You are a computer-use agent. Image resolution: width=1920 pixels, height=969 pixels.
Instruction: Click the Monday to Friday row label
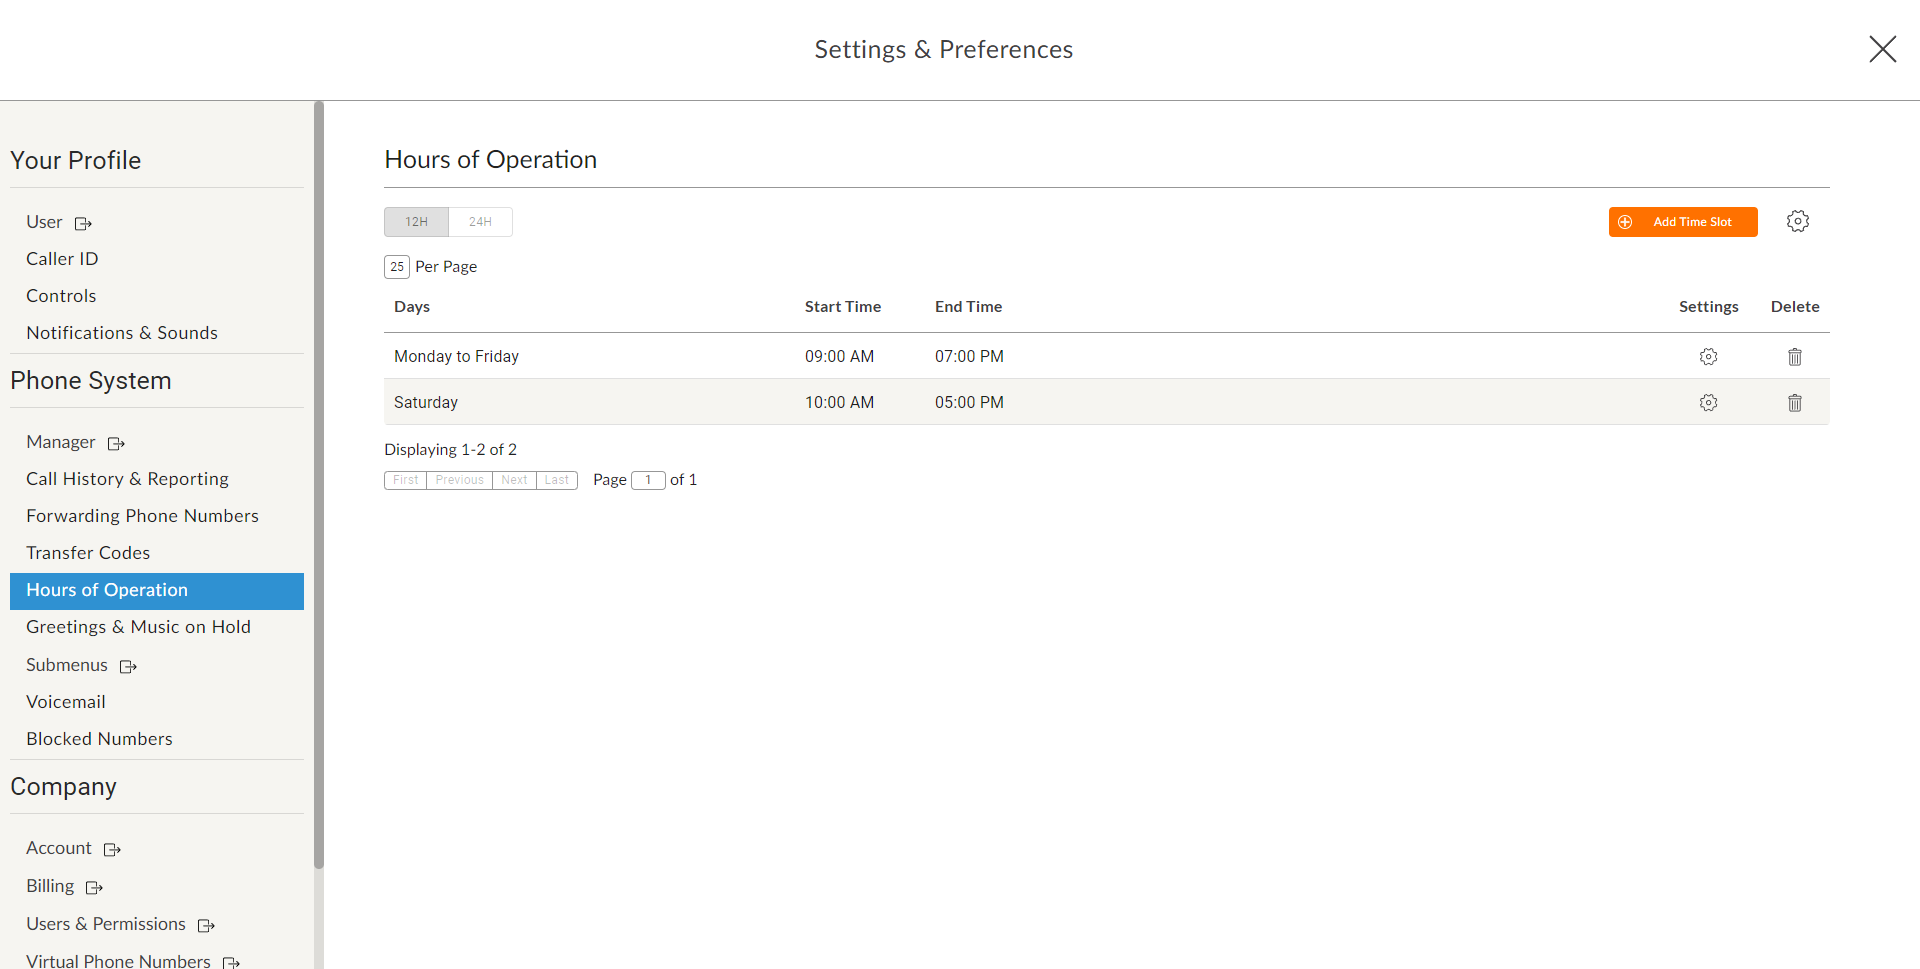pyautogui.click(x=456, y=356)
